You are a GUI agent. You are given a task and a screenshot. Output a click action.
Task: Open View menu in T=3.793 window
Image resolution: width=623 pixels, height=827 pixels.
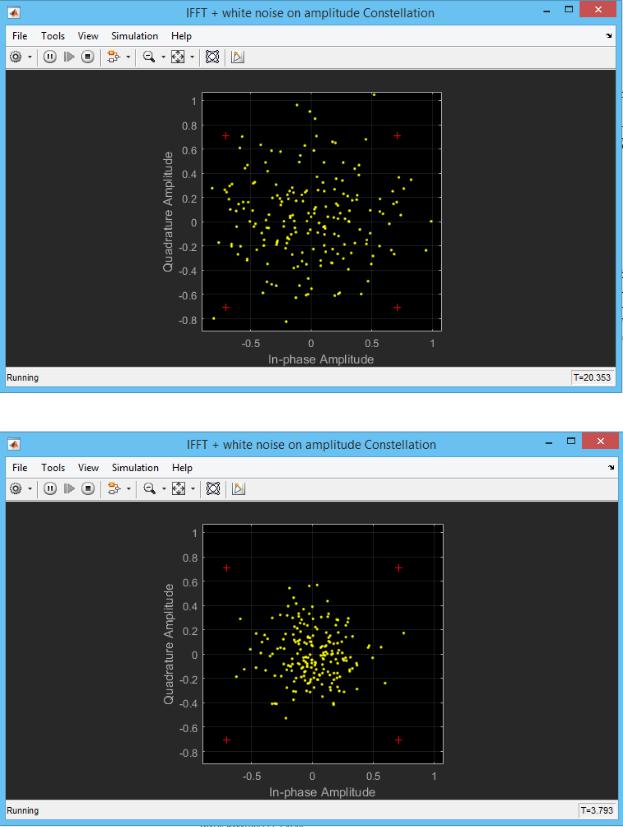click(88, 468)
